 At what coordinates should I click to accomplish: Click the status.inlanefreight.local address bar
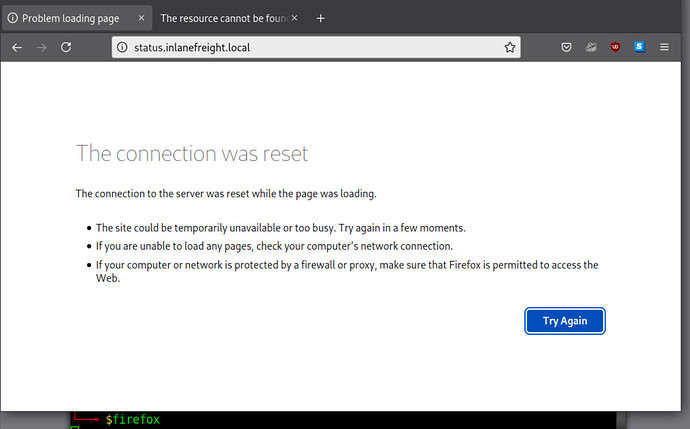(300, 47)
